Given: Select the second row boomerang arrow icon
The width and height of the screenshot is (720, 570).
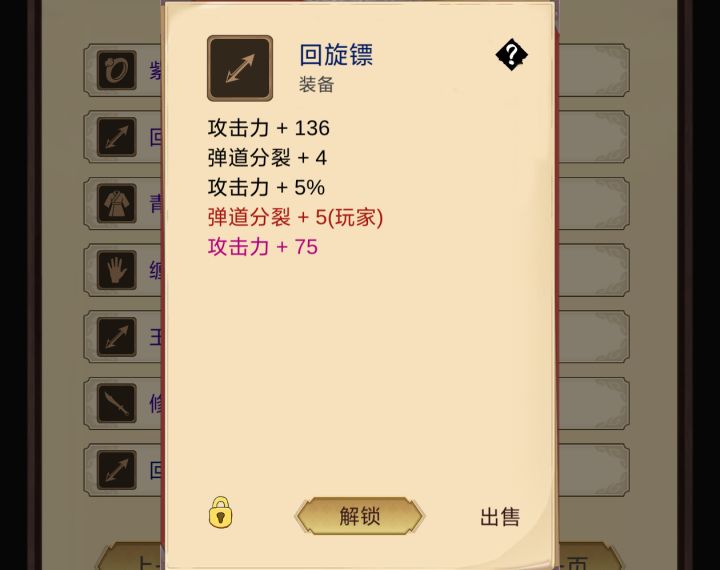Looking at the screenshot, I should (x=117, y=137).
